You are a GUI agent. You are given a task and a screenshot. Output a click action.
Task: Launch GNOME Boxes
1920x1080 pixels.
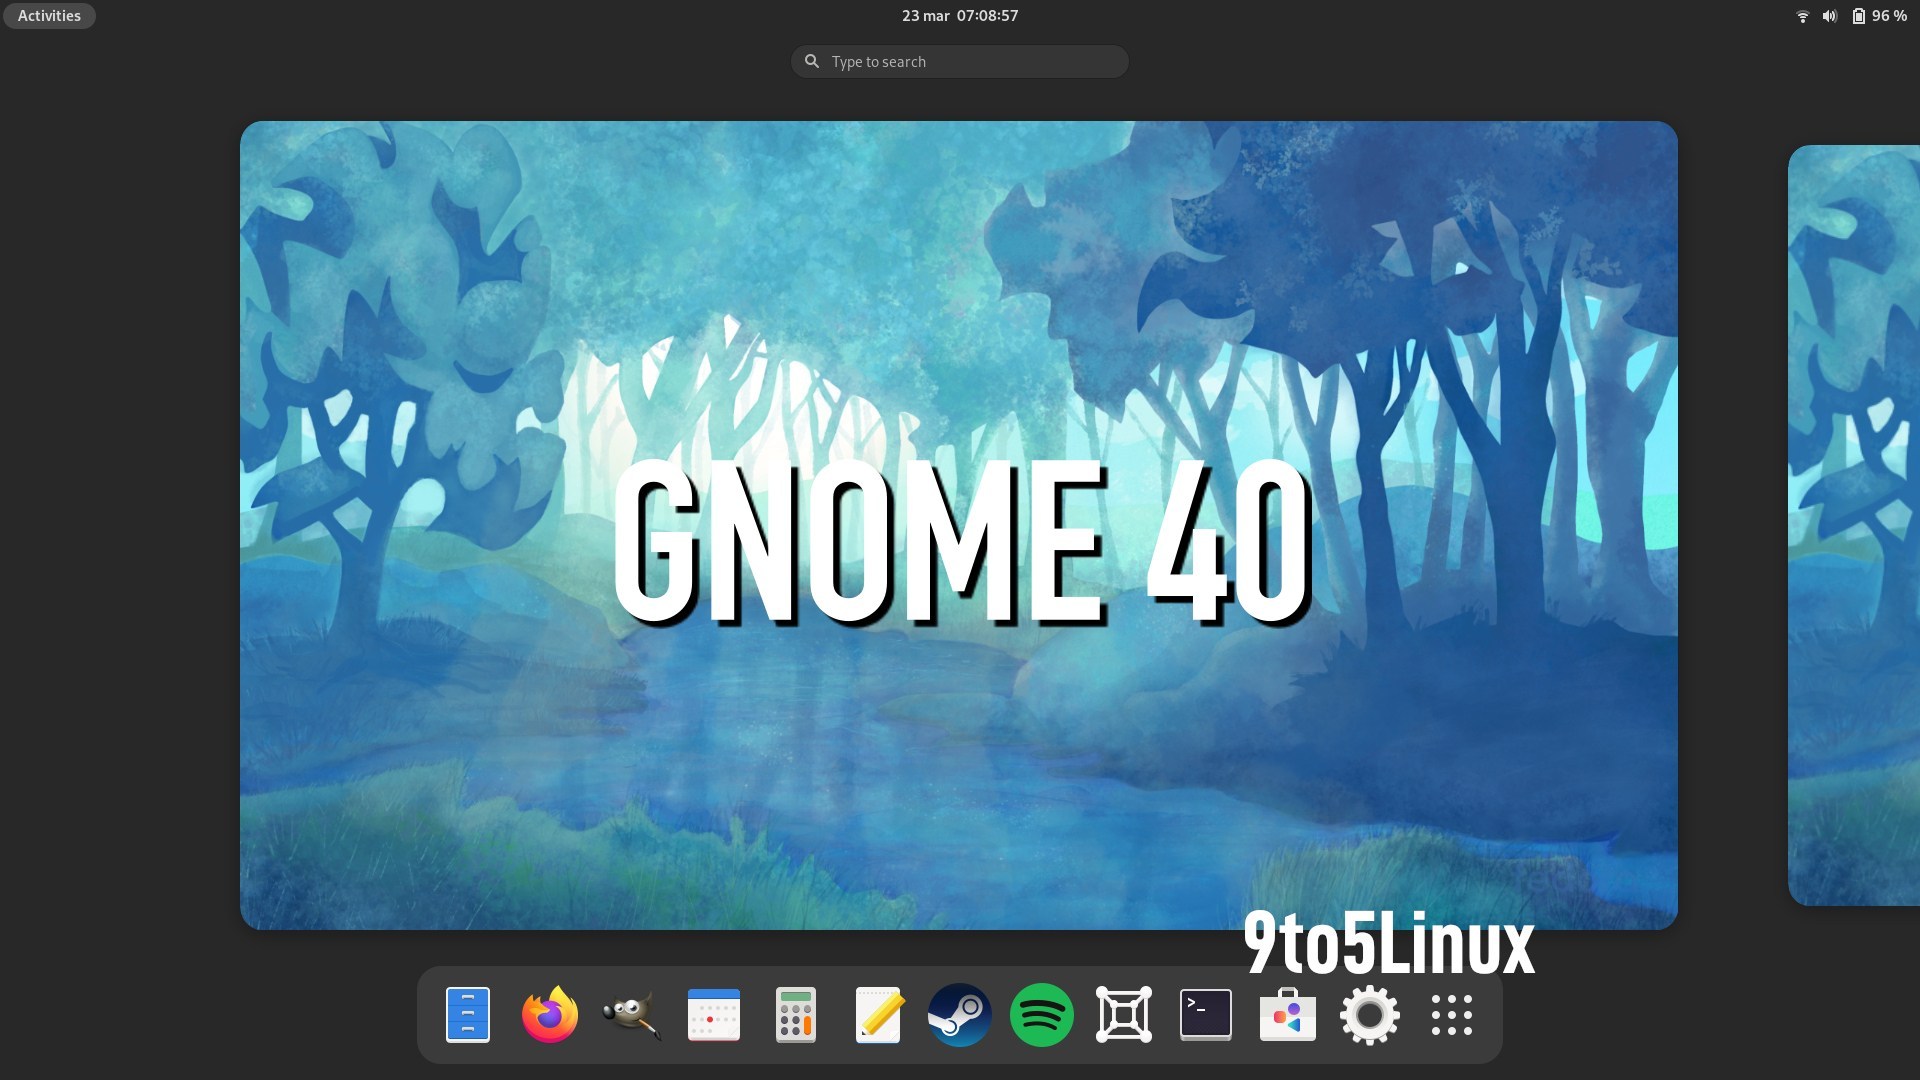tap(1124, 1014)
